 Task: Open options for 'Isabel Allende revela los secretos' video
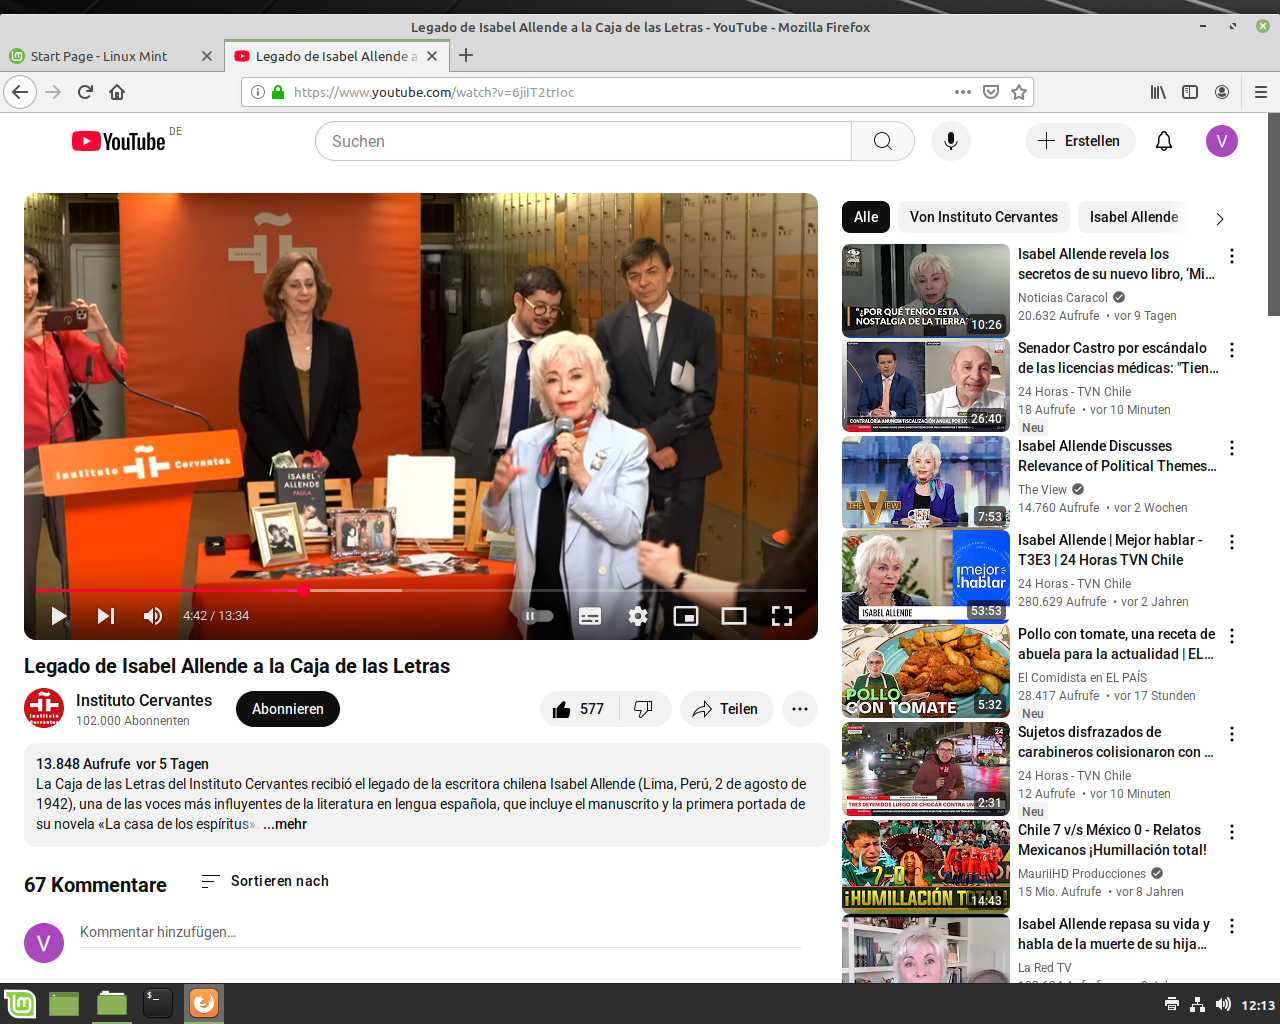(1232, 256)
